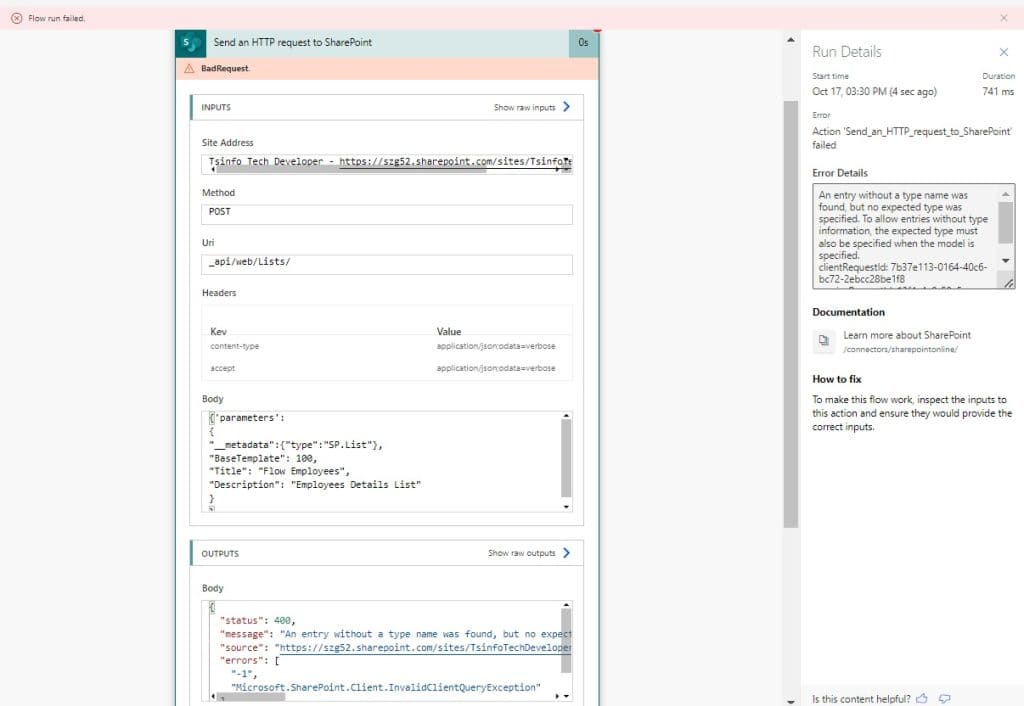The image size is (1024, 706).
Task: Click the Error Details scroll up arrow
Action: pyautogui.click(x=1006, y=194)
